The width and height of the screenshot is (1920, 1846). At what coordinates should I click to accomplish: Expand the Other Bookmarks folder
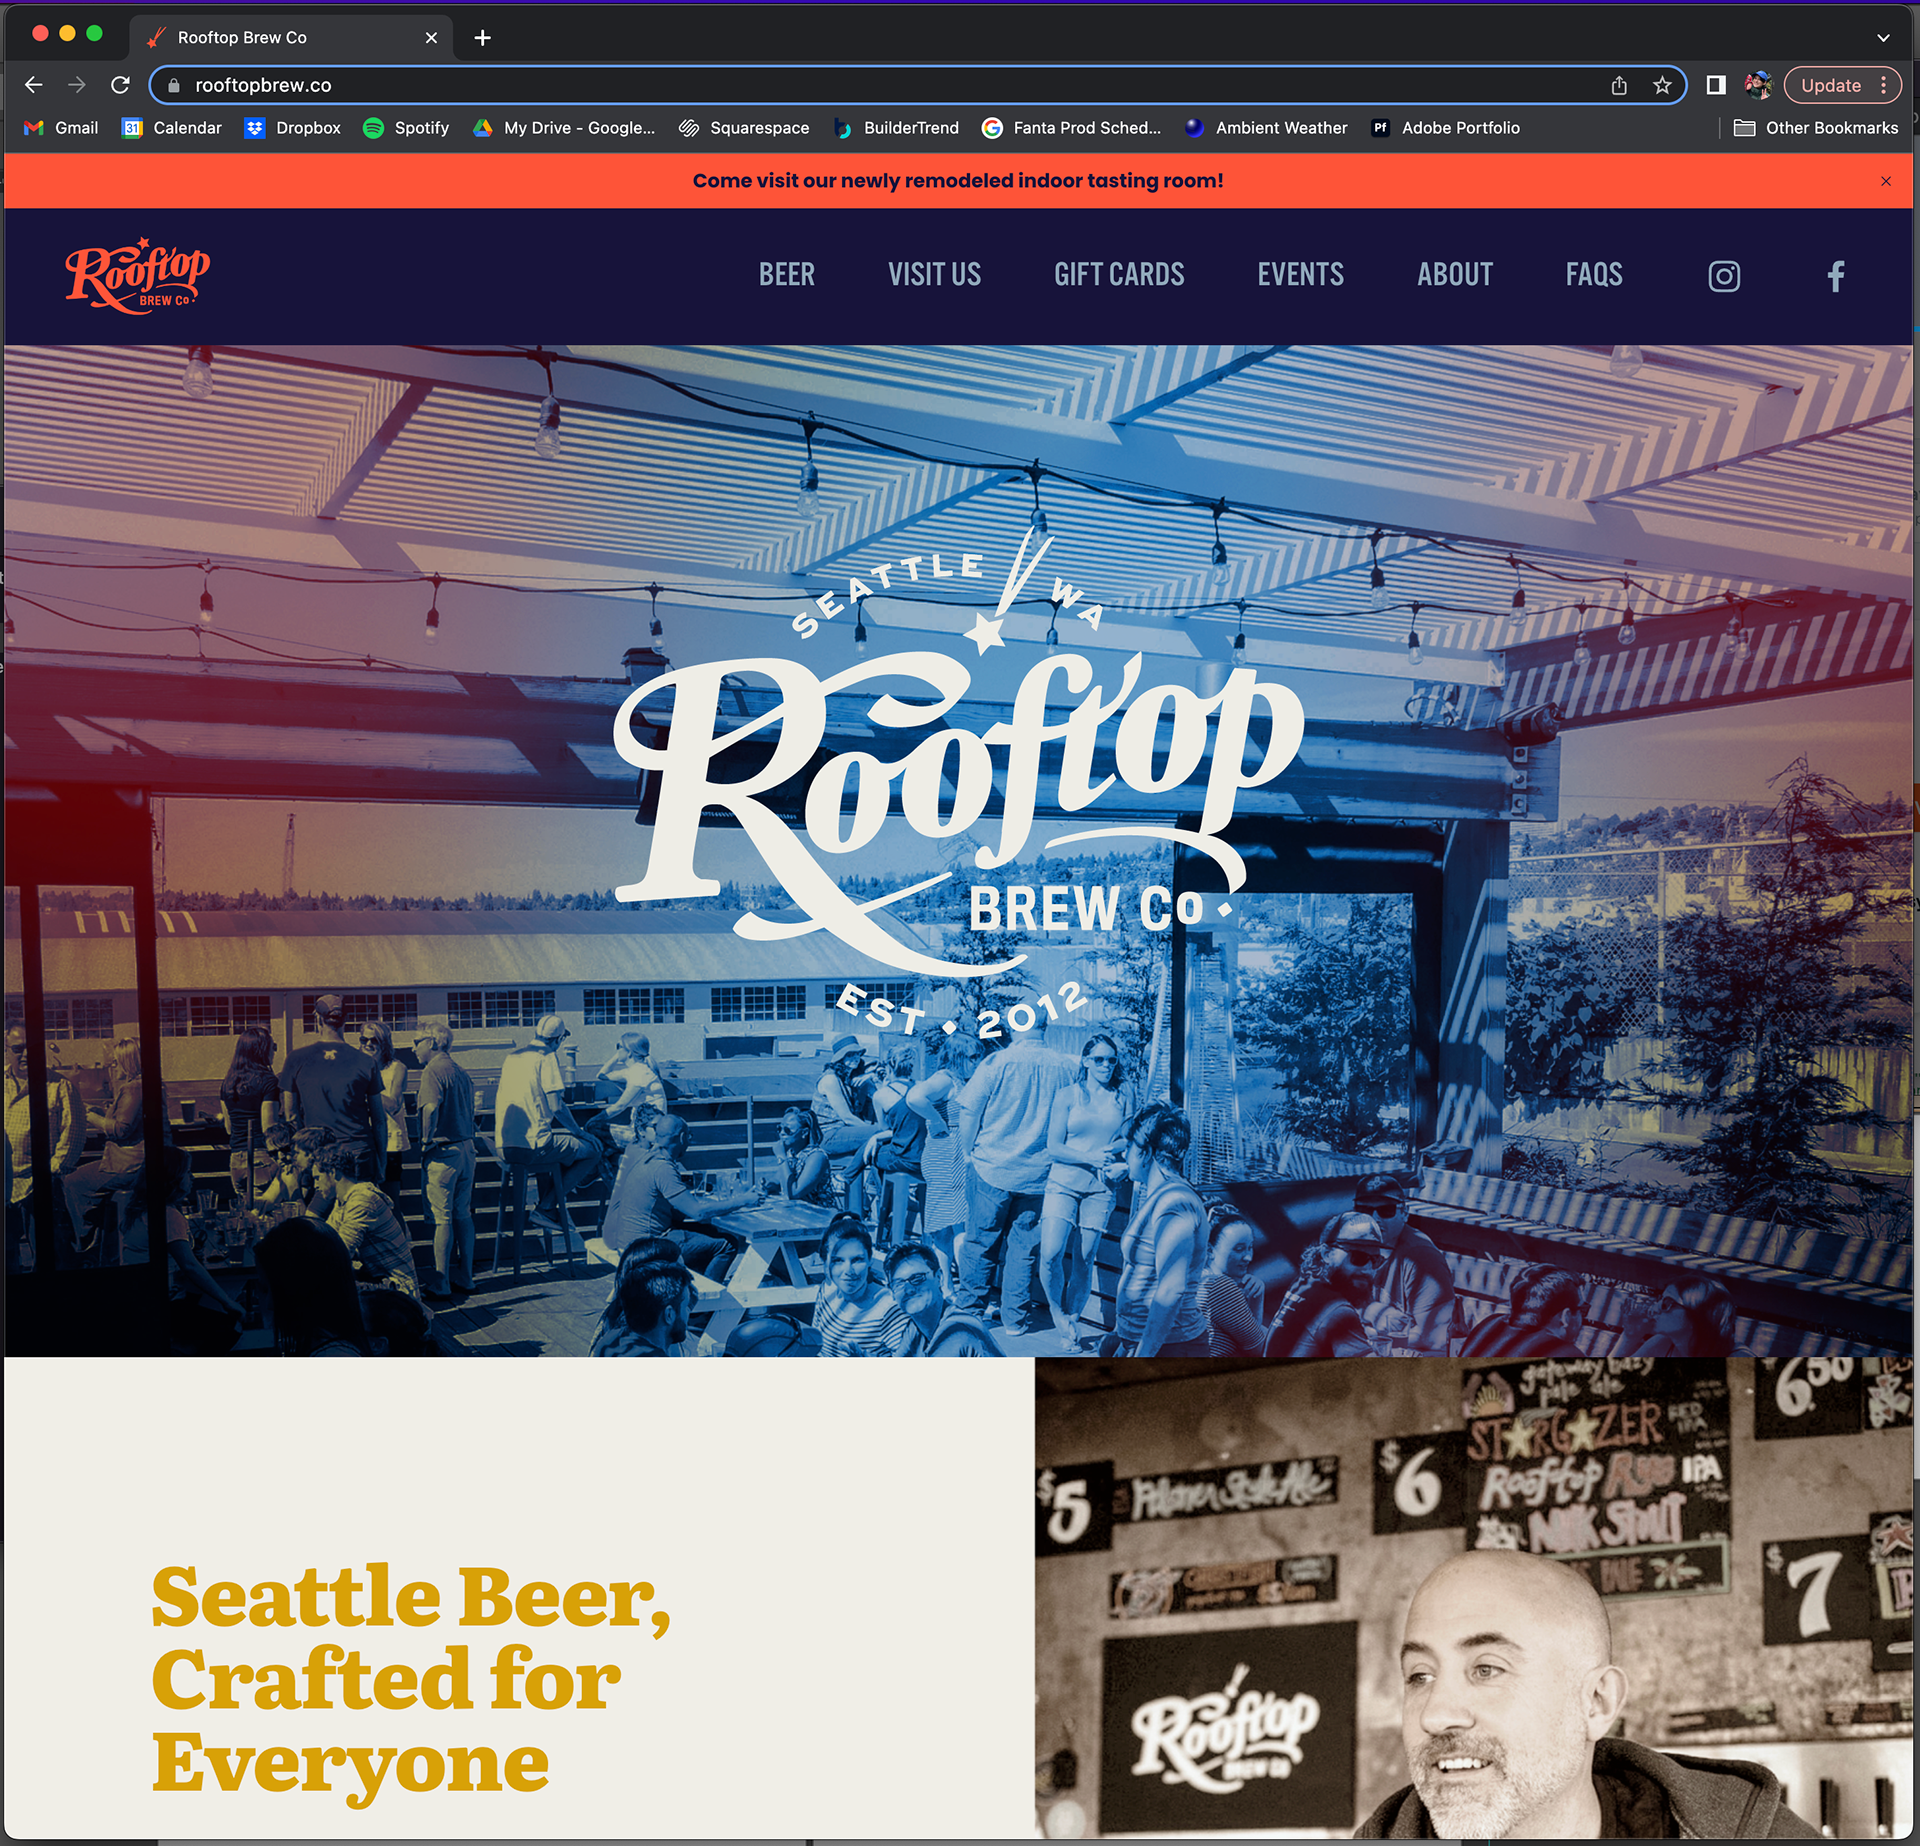coord(1815,128)
